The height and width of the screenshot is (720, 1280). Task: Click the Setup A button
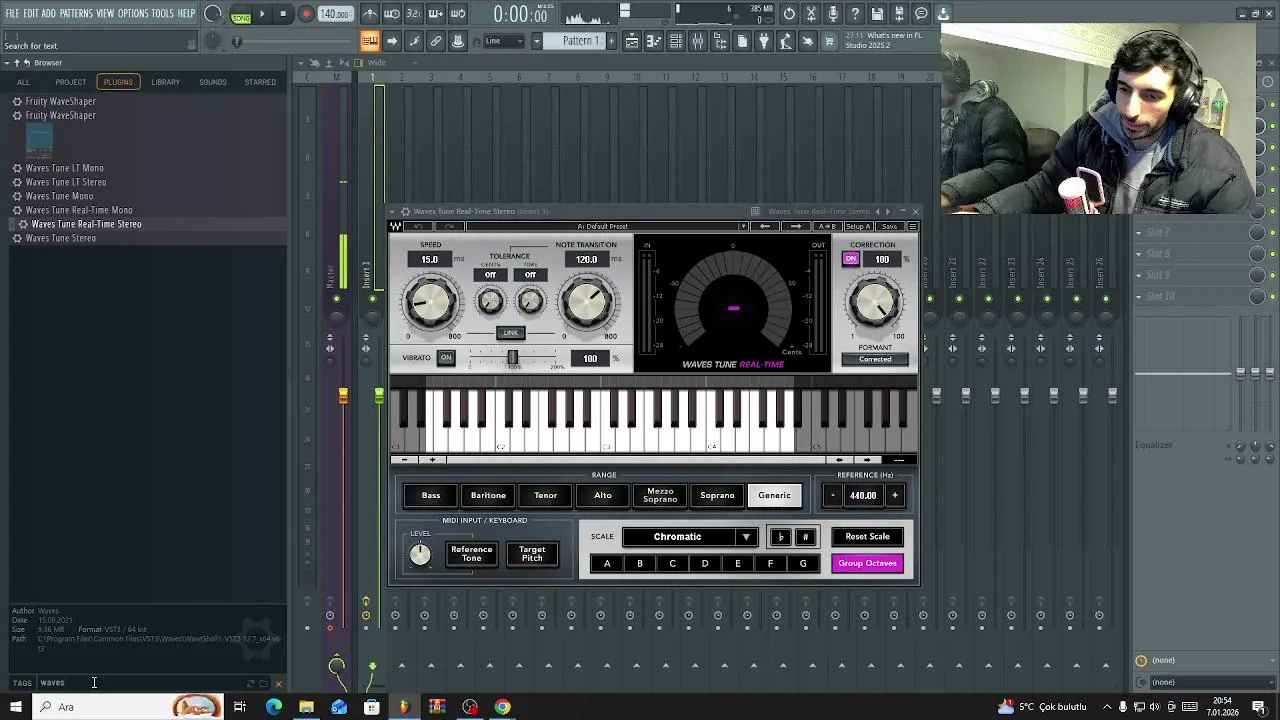tap(858, 226)
